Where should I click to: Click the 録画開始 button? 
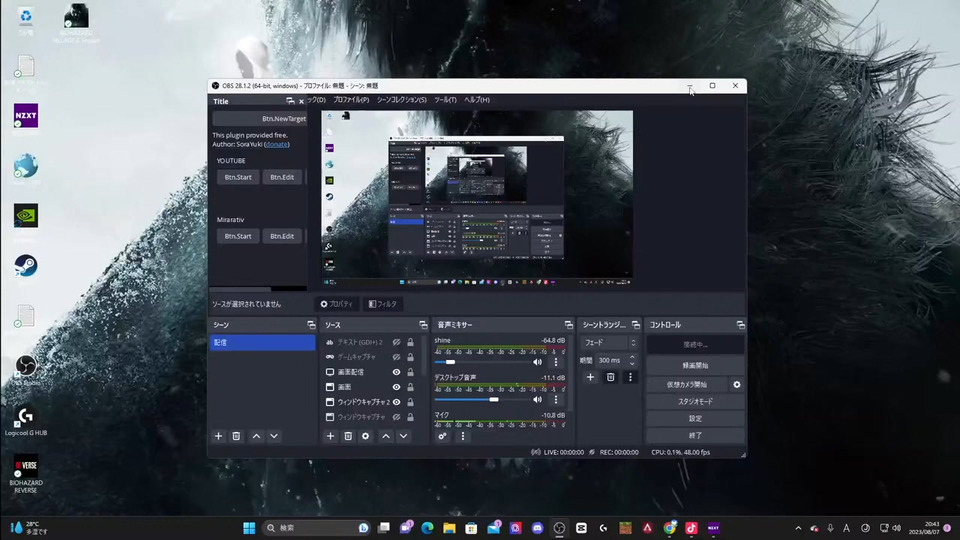click(x=695, y=366)
